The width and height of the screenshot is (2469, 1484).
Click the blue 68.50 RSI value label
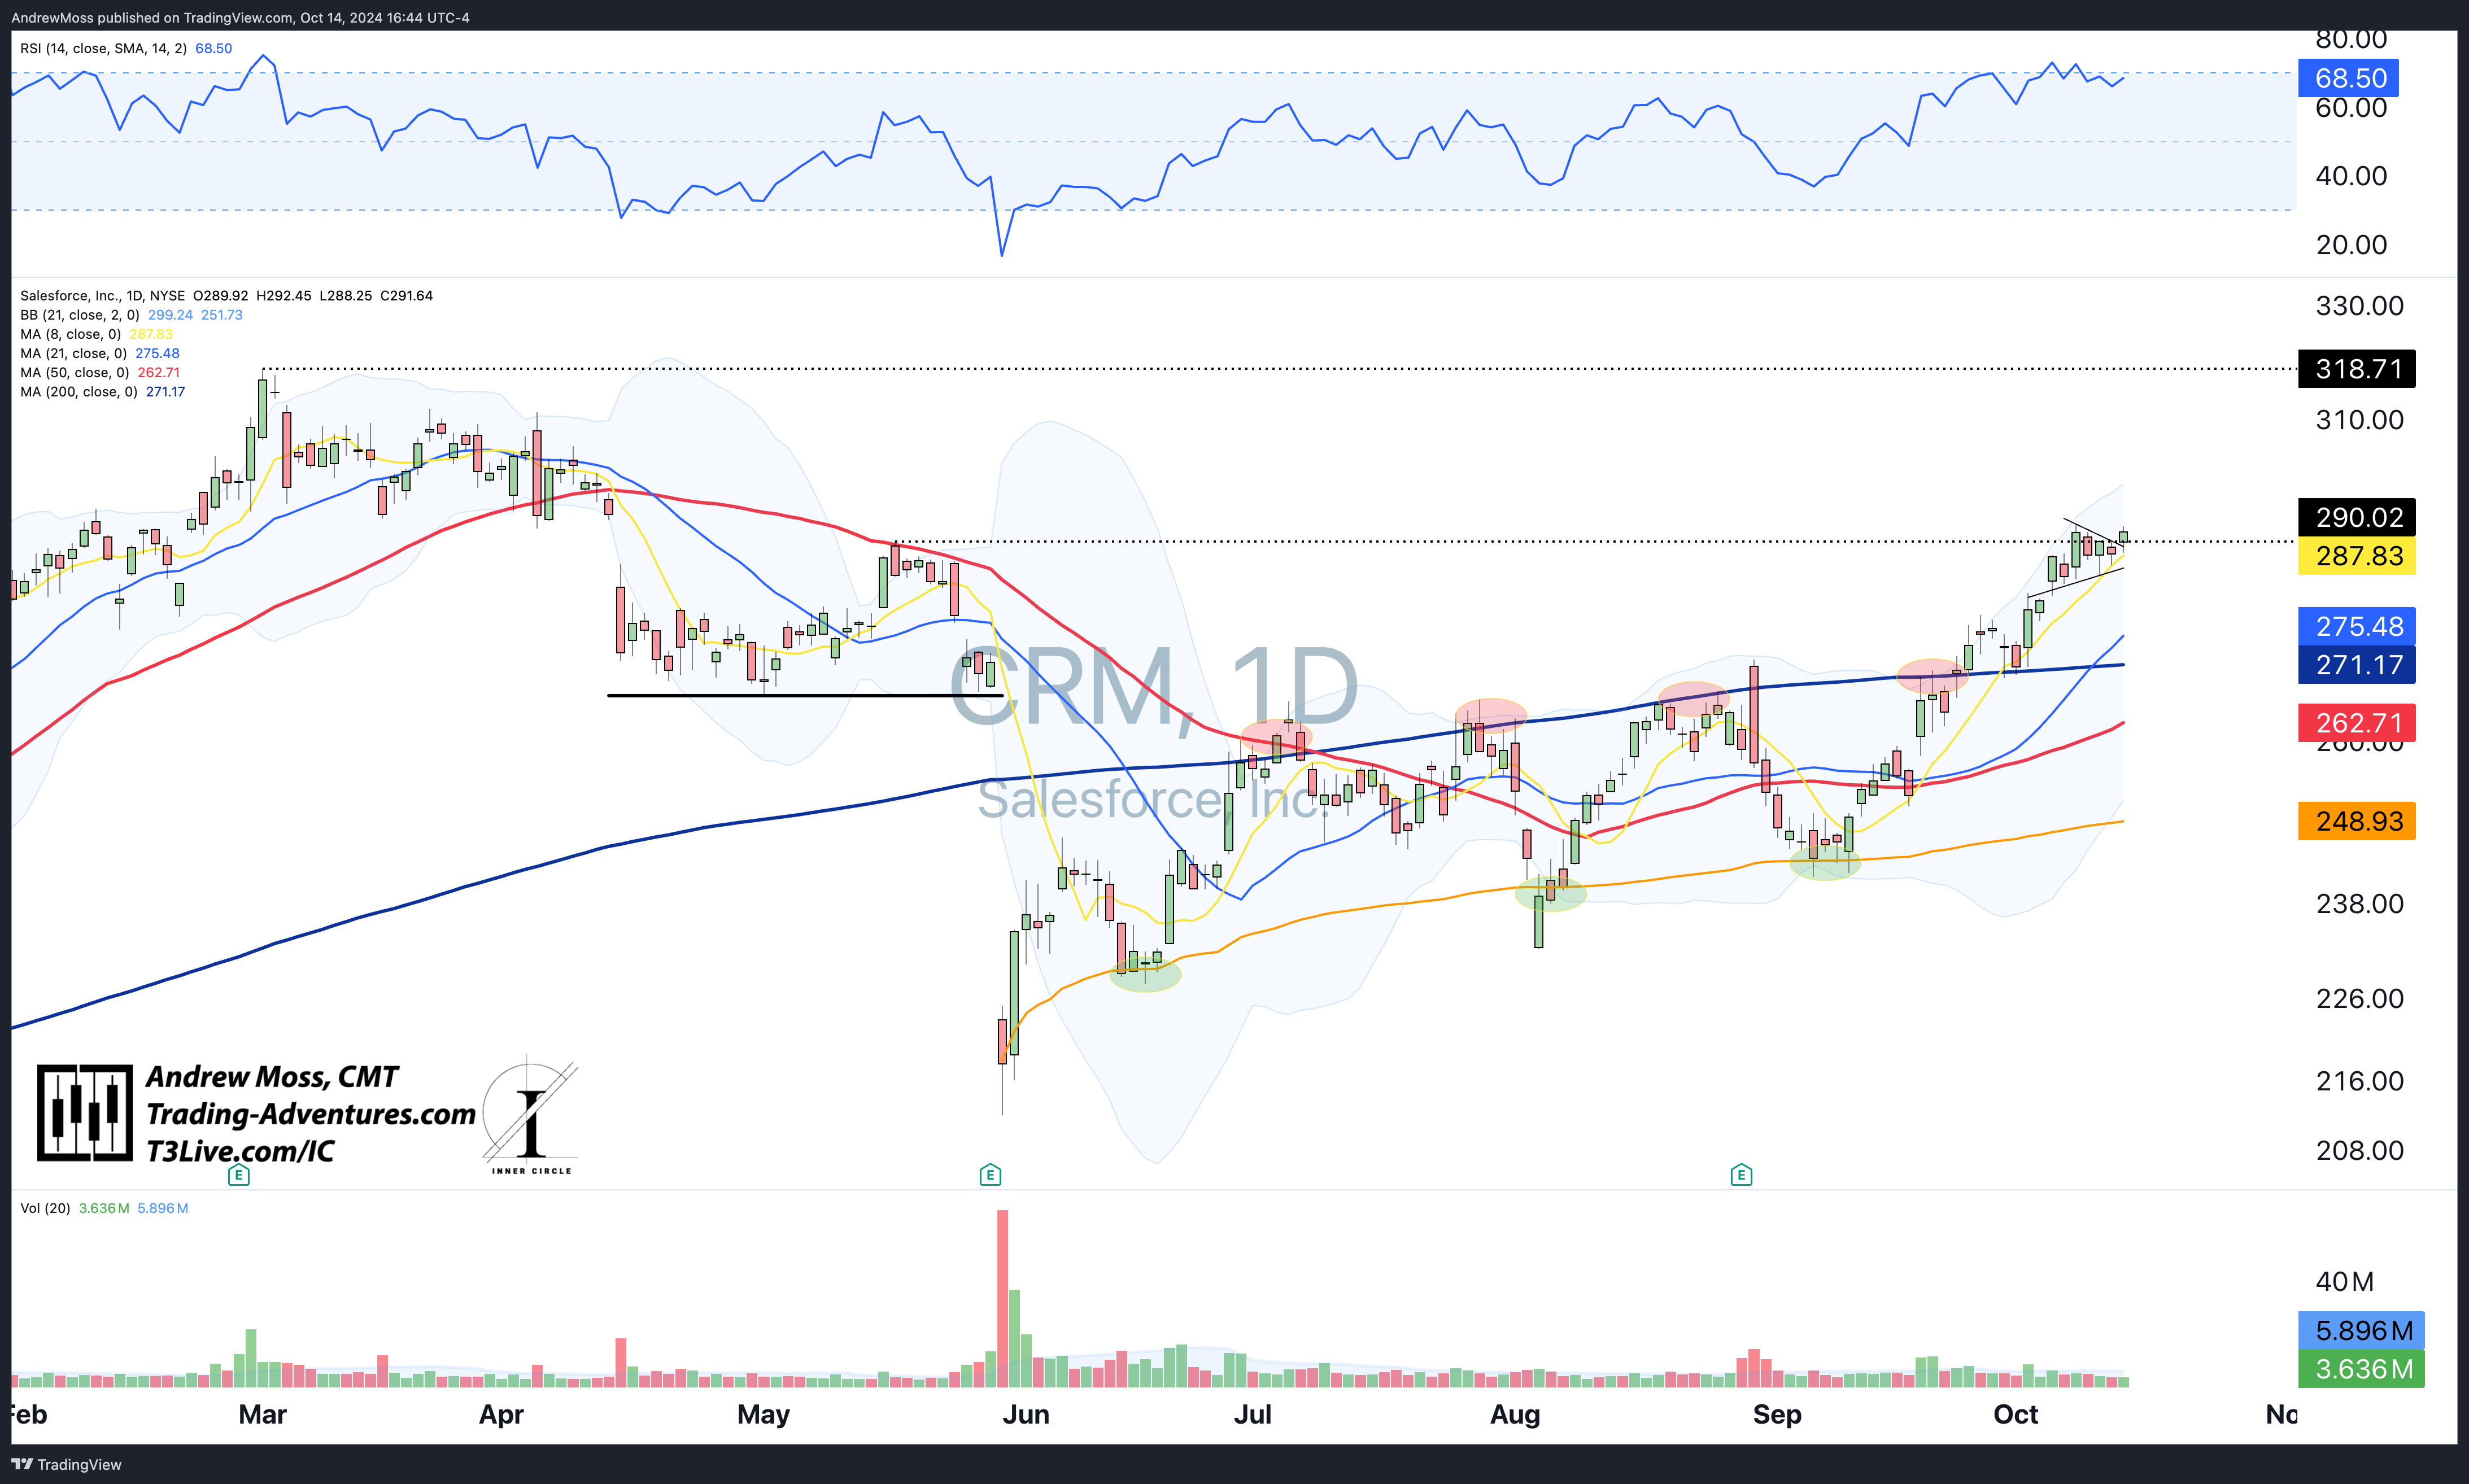[x=2349, y=78]
